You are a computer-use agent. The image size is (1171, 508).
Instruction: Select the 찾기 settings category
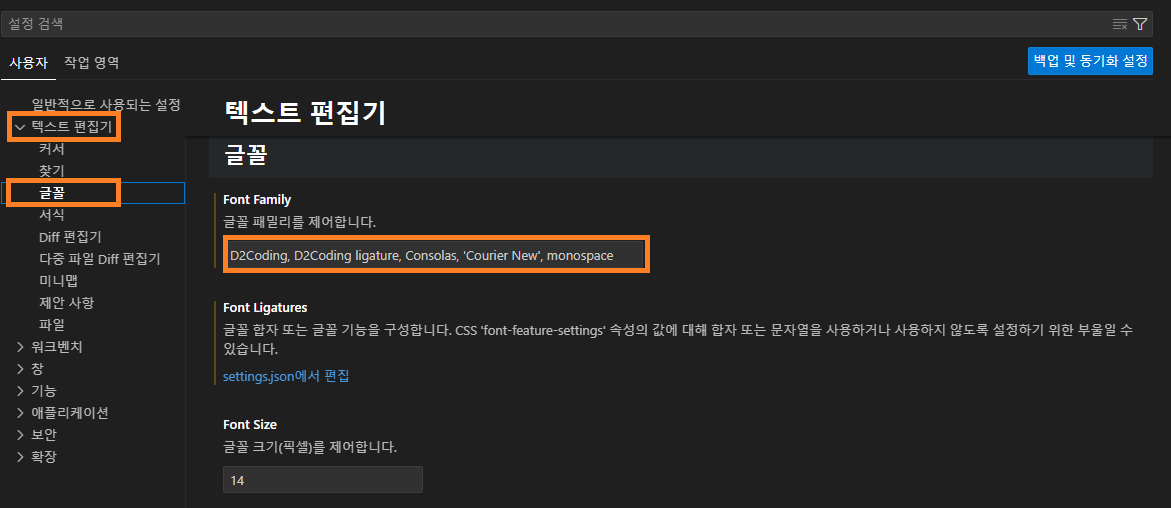click(x=52, y=171)
